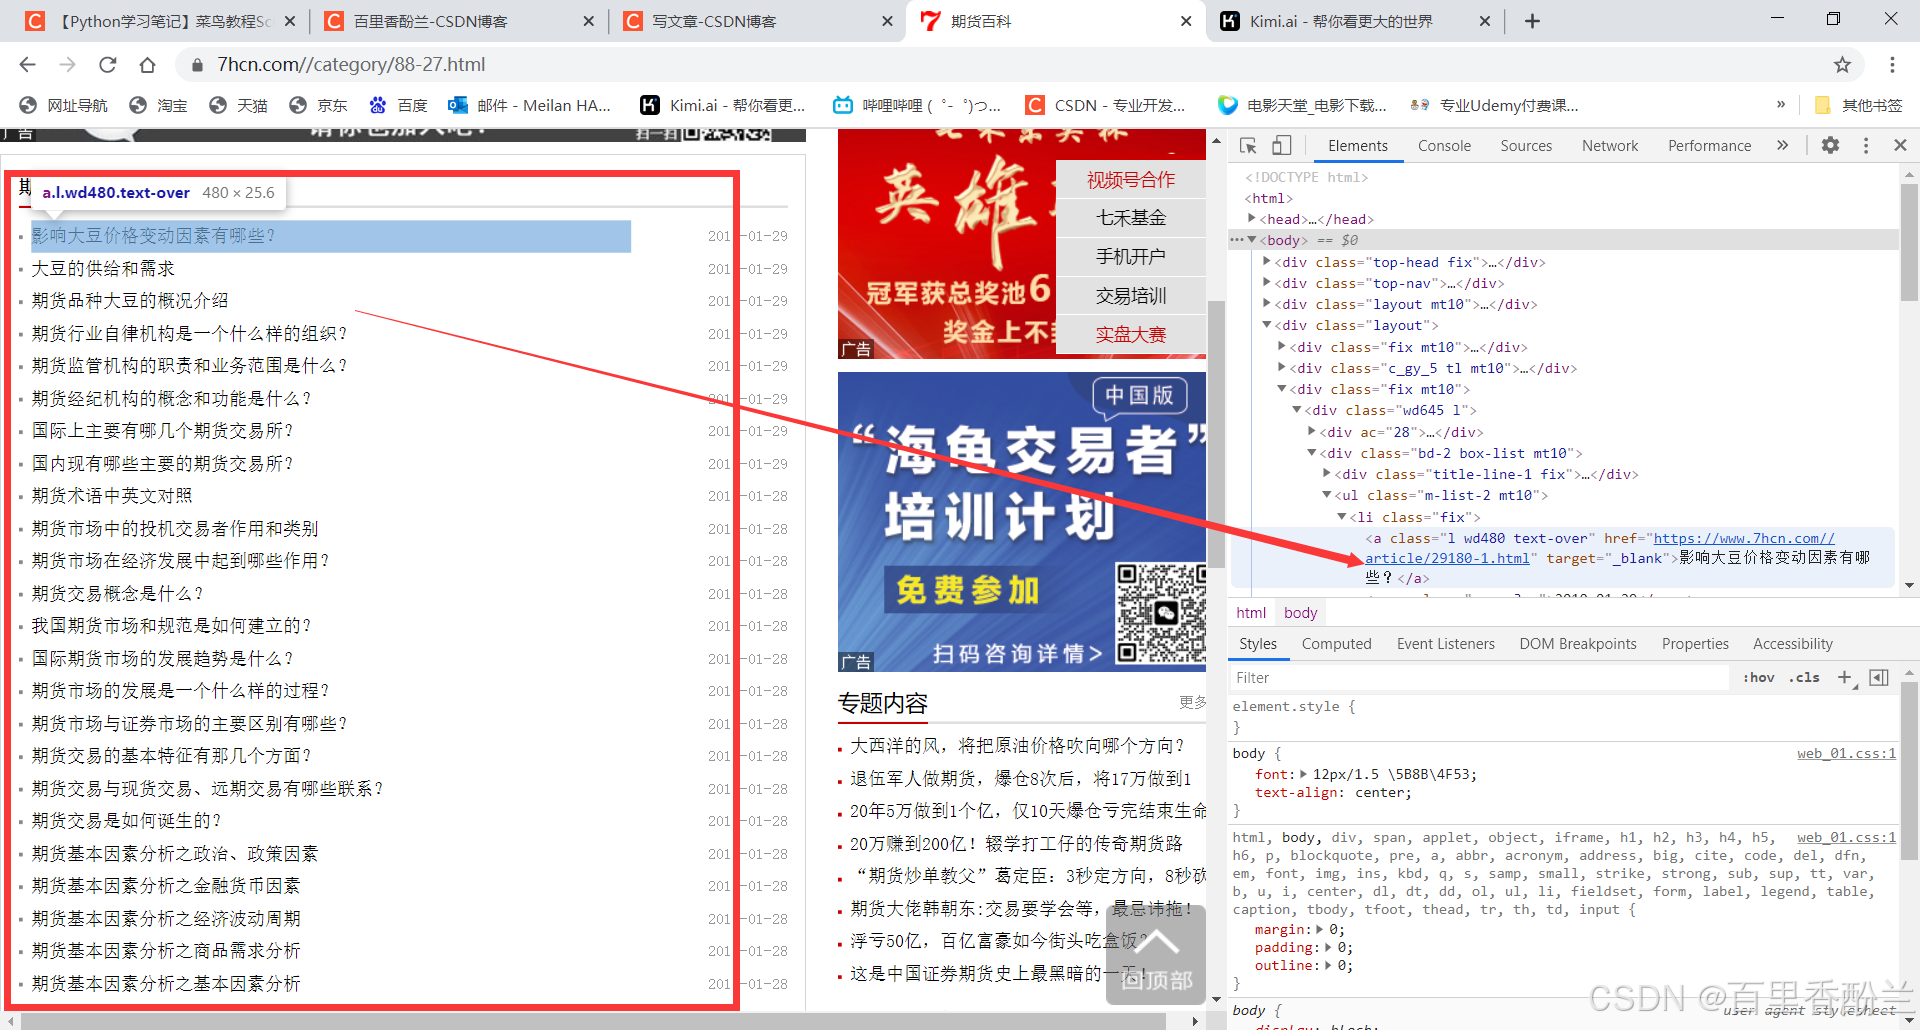Open the 百度 bookmark
This screenshot has width=1920, height=1030.
[x=398, y=105]
